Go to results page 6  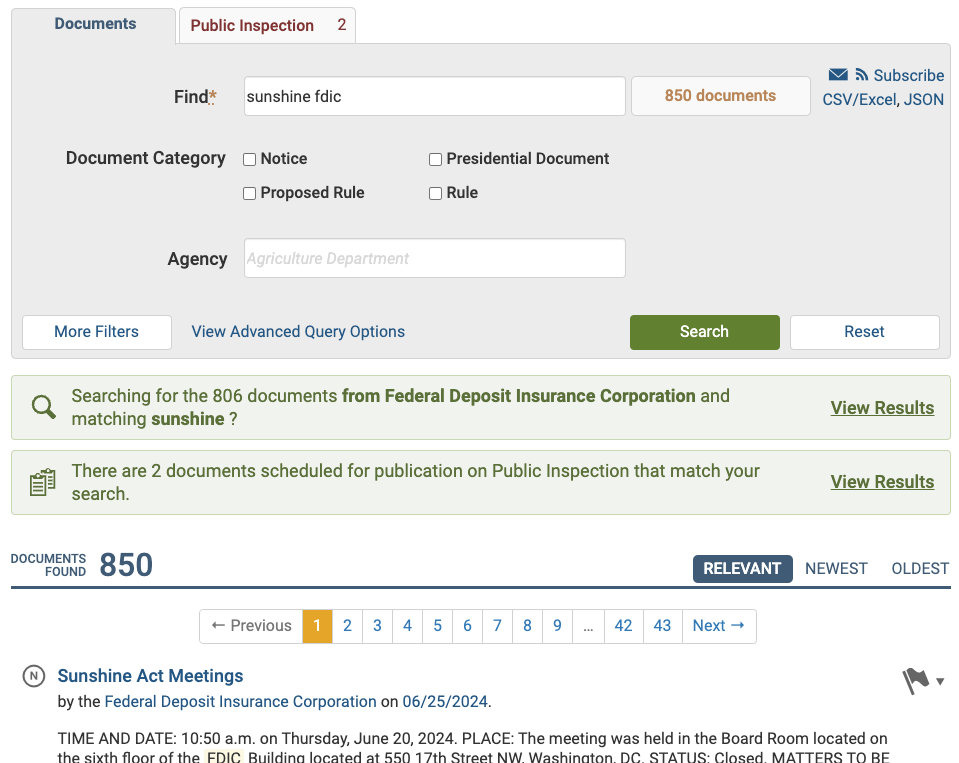467,626
